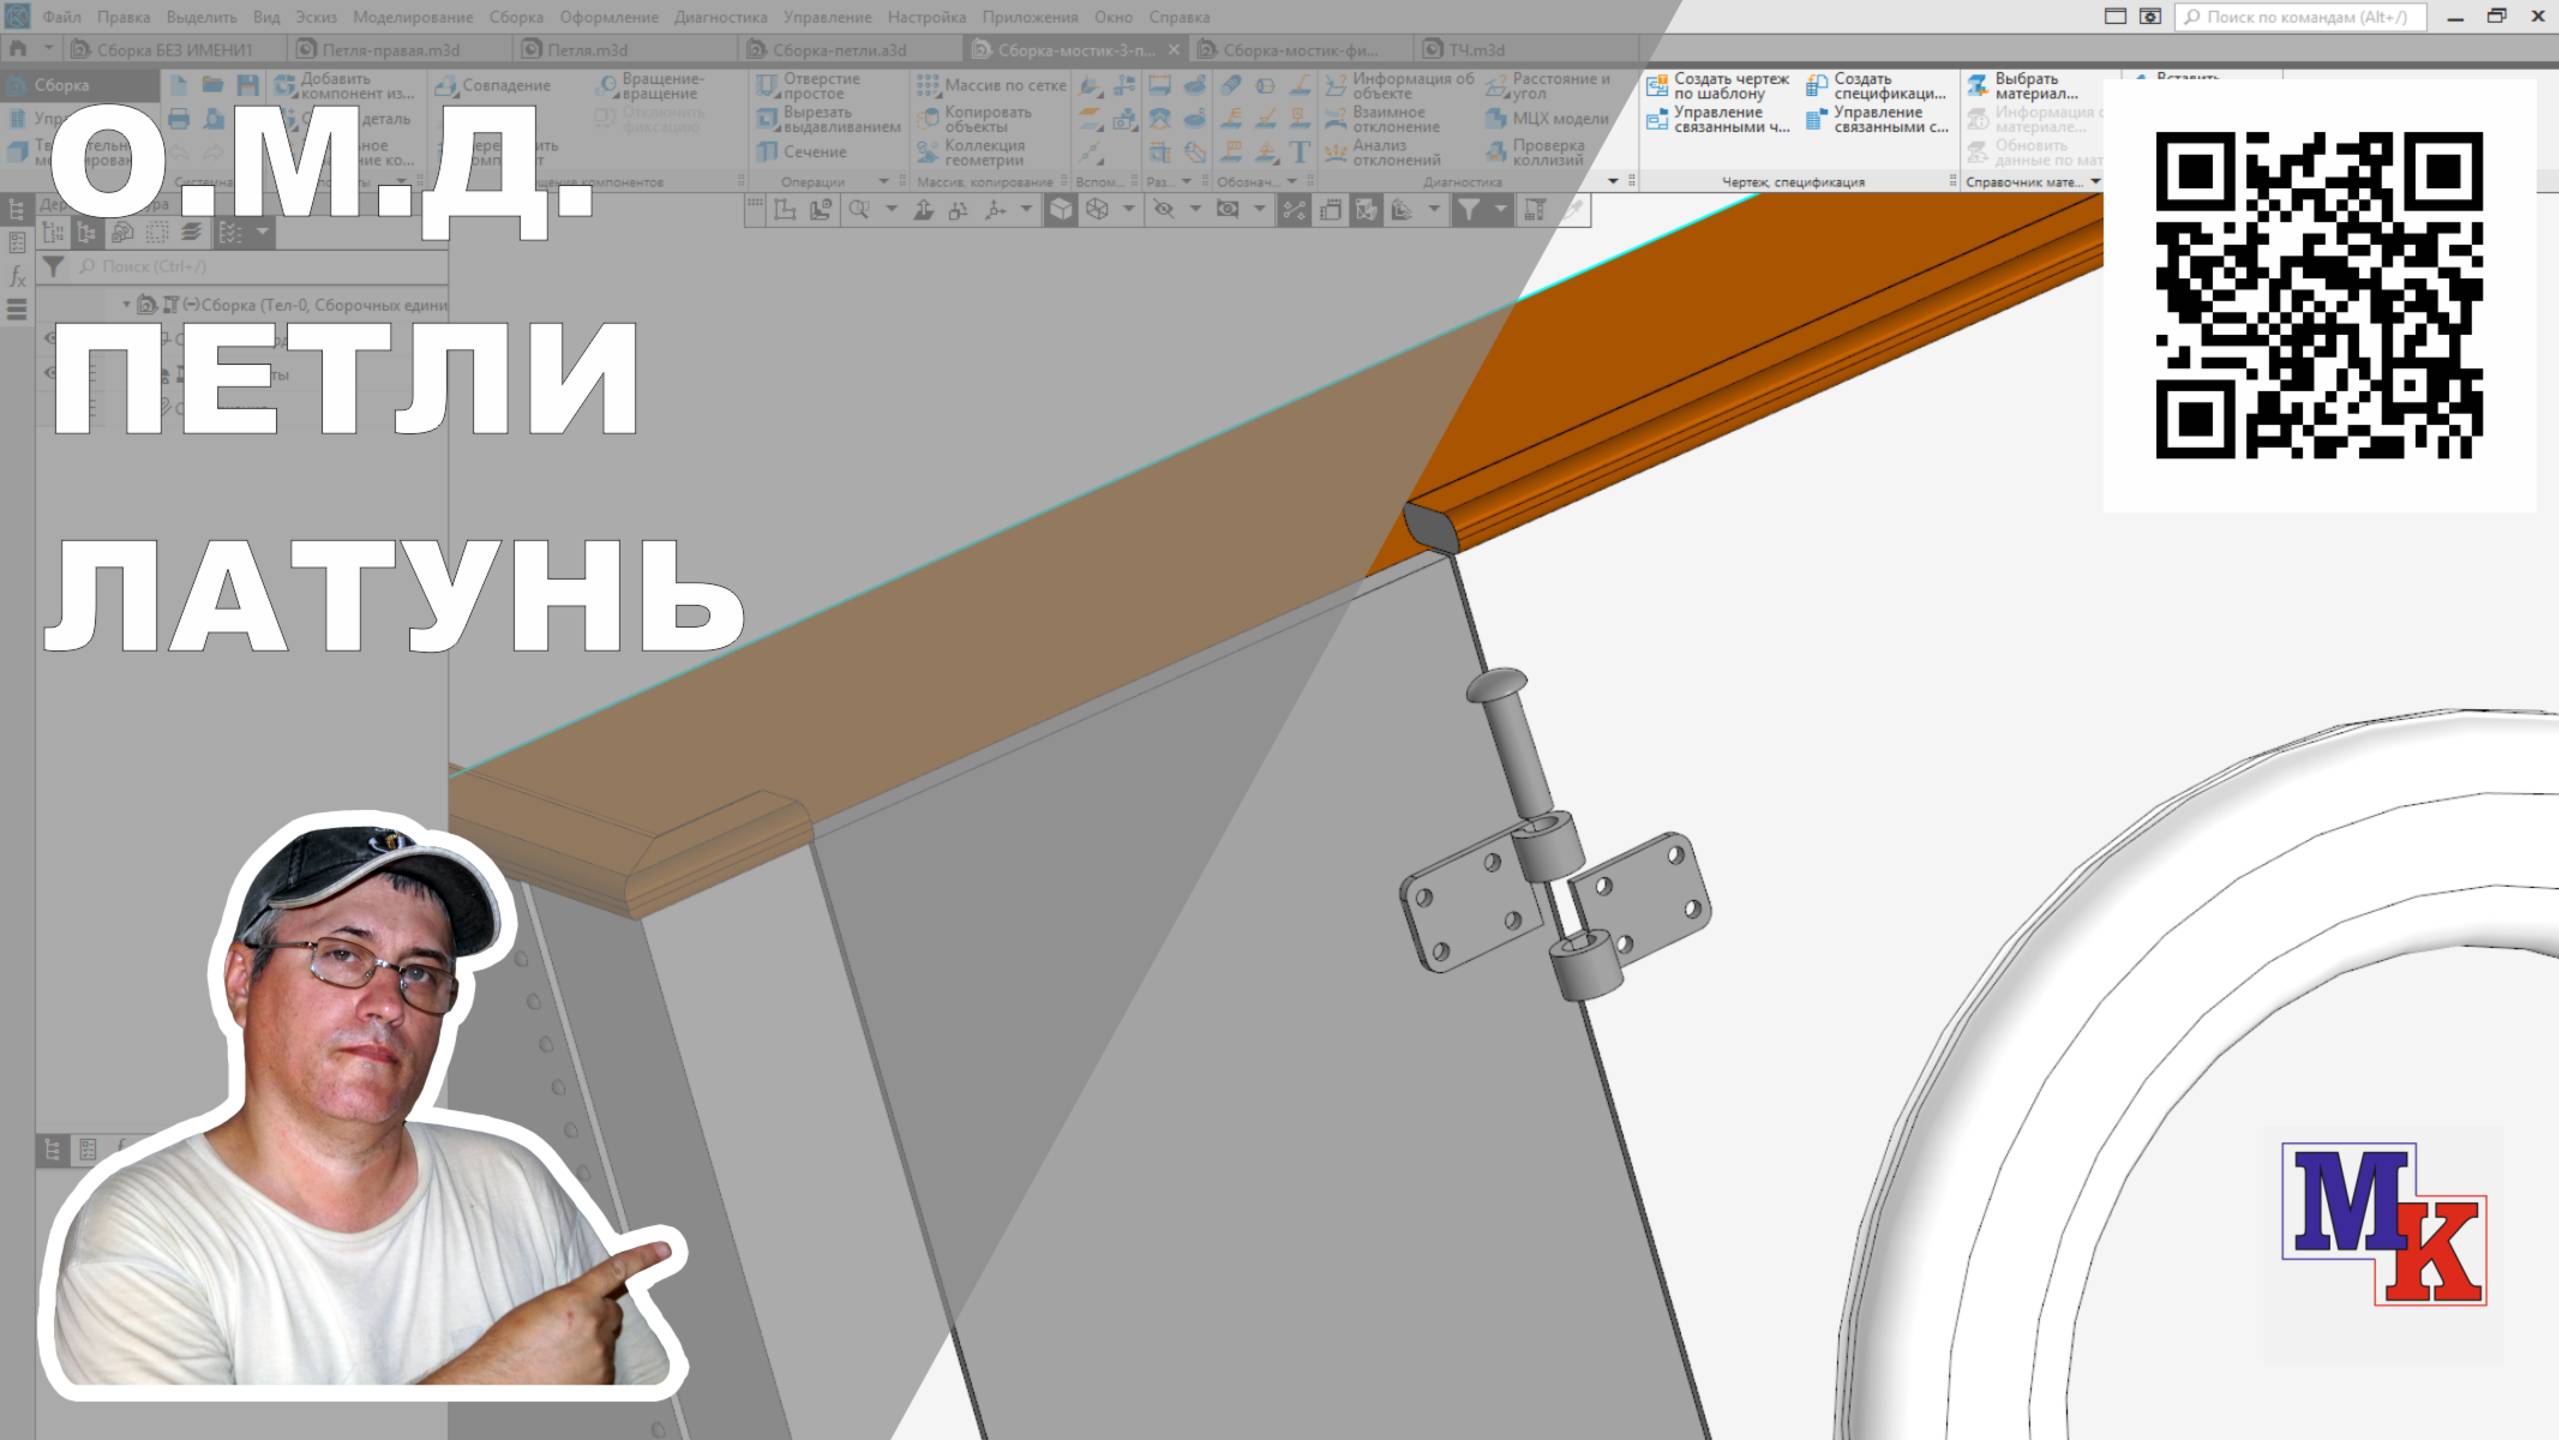Screen dimensions: 2559x1440
Task: Open the Моделирование menu
Action: tap(412, 17)
